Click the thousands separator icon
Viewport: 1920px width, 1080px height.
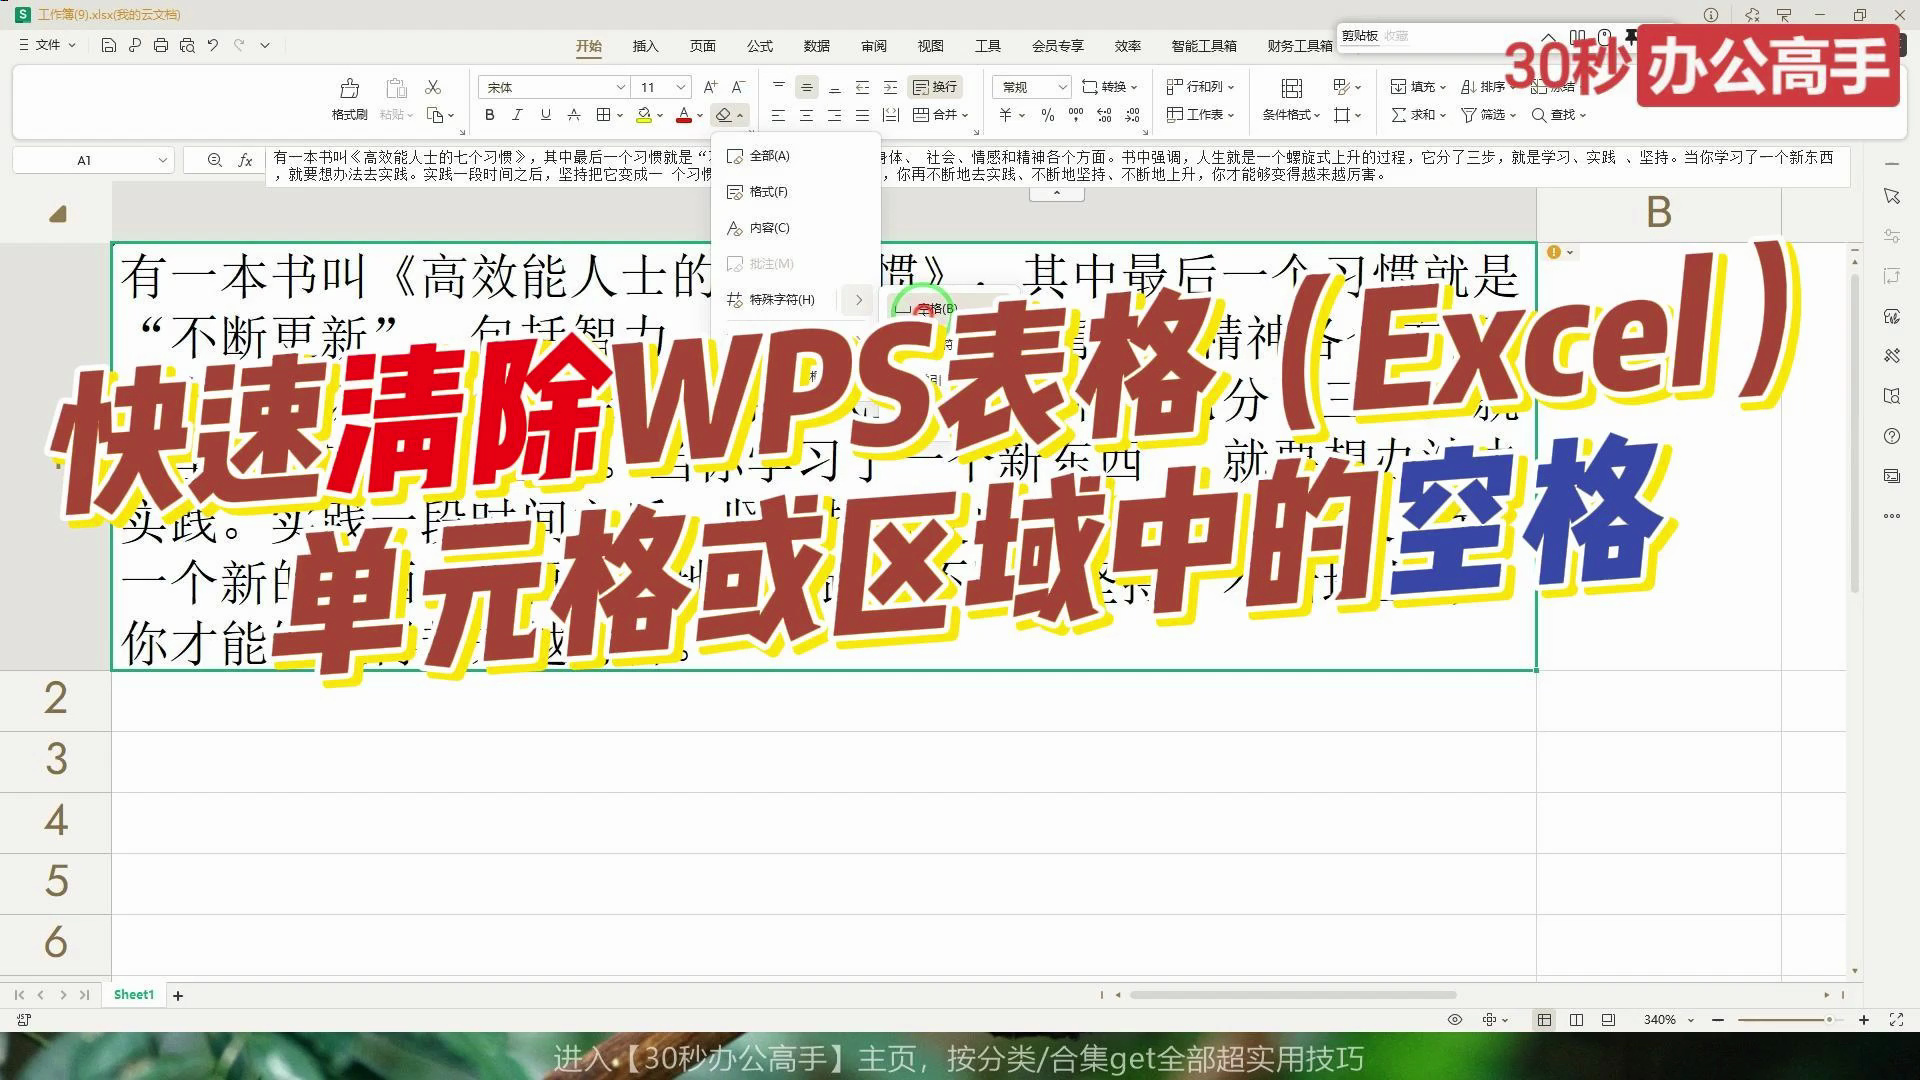[x=1076, y=115]
